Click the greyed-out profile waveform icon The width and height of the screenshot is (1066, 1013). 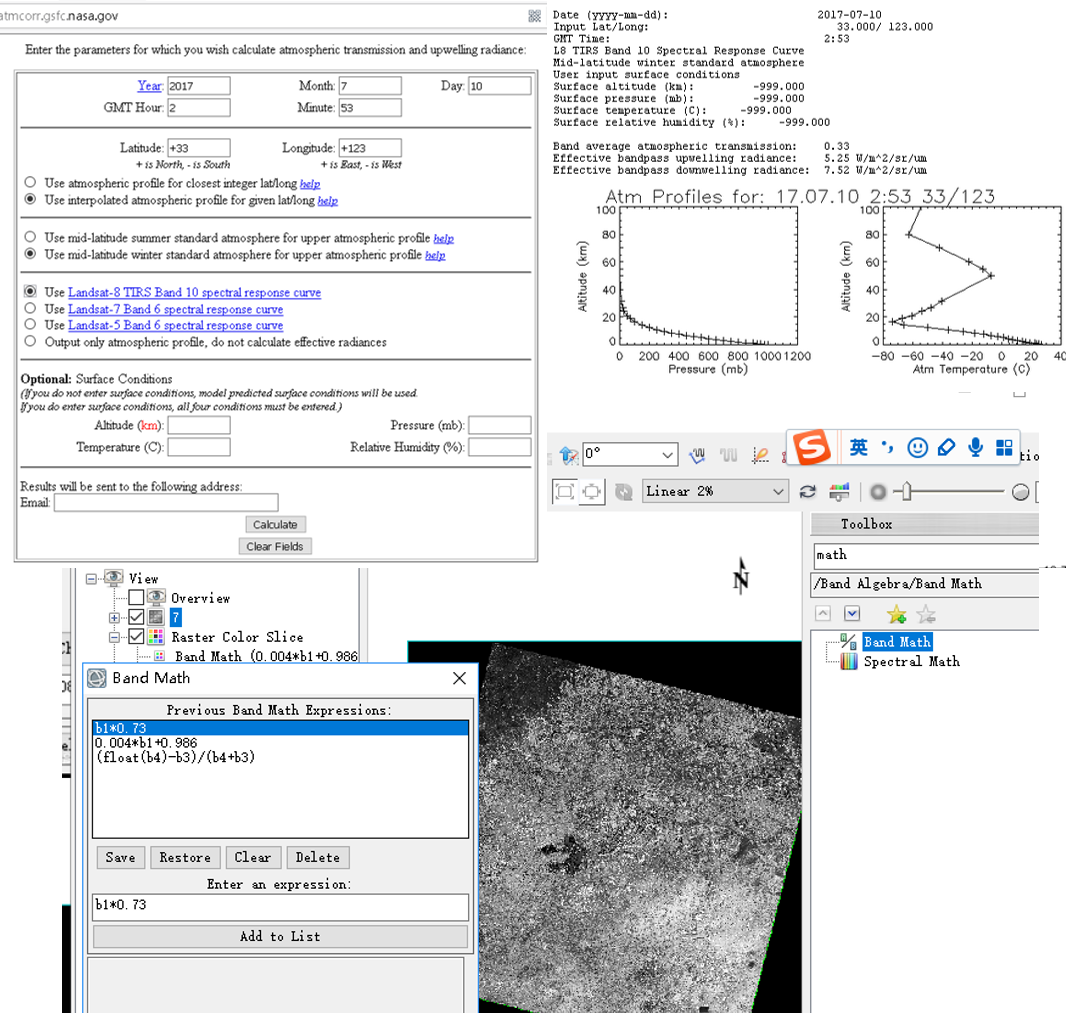729,455
